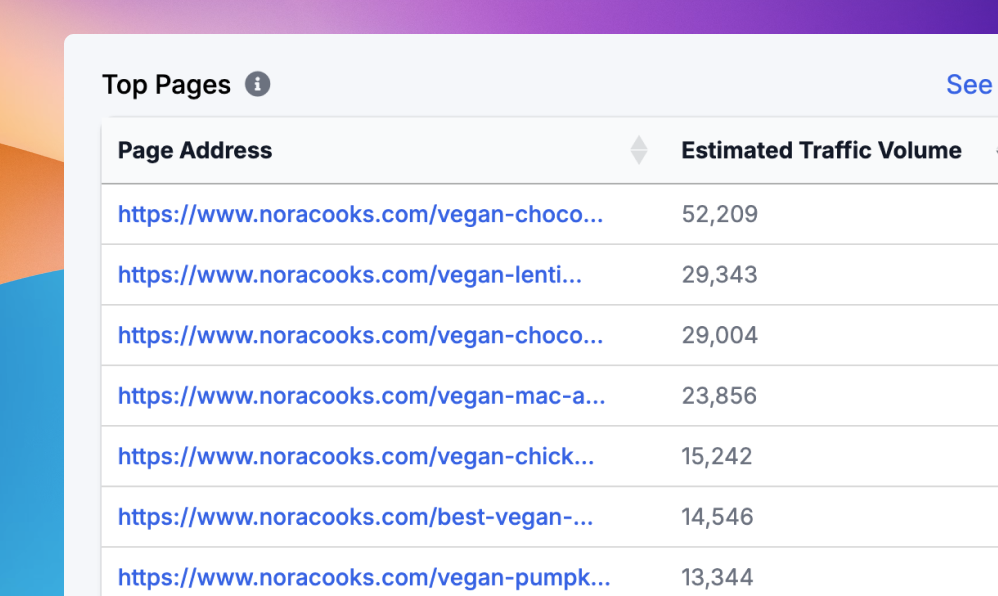Open the See link at top right
998x596 pixels.
tap(968, 85)
